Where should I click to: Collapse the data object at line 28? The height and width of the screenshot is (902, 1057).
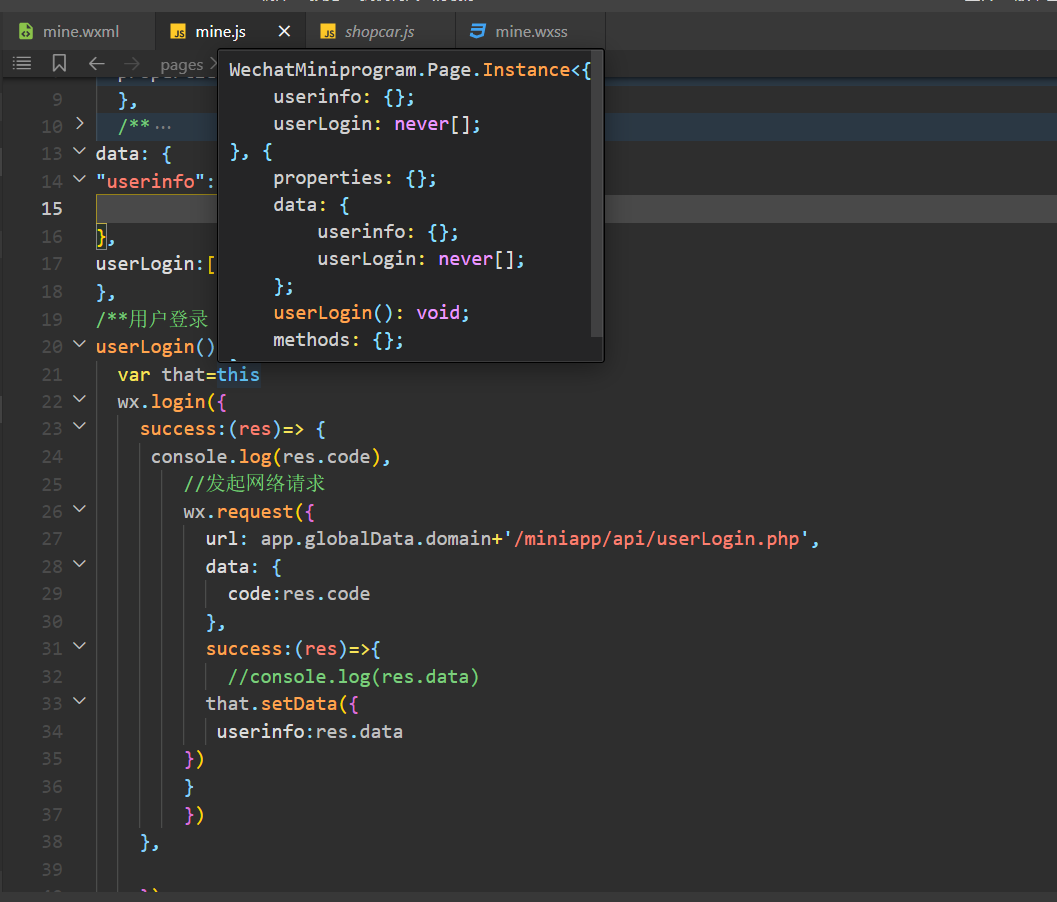coord(80,564)
